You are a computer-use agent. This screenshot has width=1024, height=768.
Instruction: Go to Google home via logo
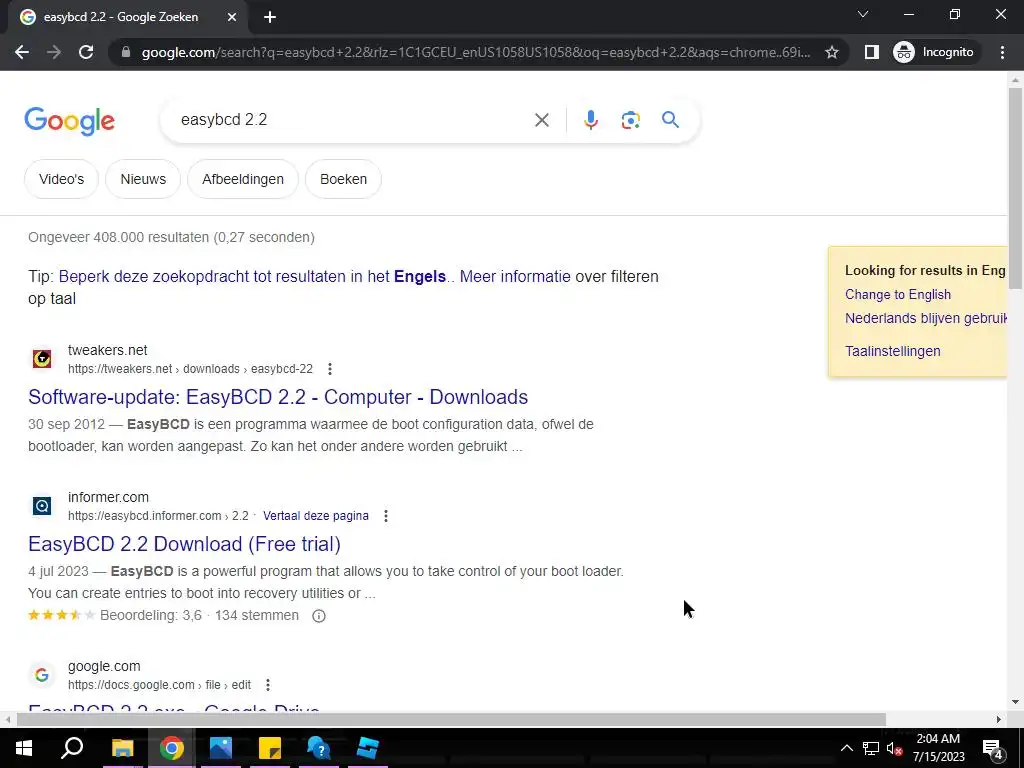click(69, 121)
